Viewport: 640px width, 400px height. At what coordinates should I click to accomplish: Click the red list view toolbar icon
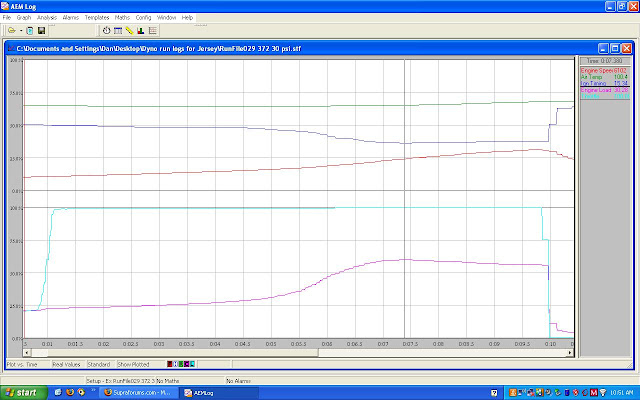(152, 31)
